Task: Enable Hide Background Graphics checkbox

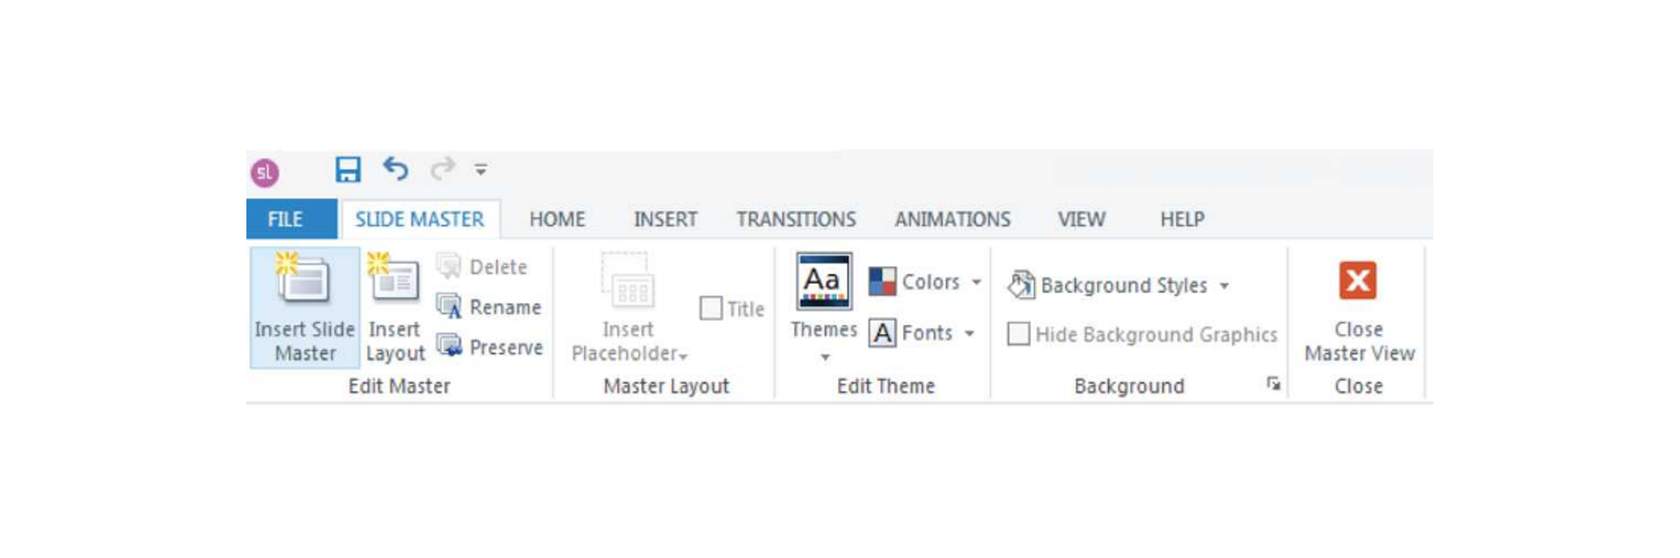Action: pyautogui.click(x=1018, y=334)
